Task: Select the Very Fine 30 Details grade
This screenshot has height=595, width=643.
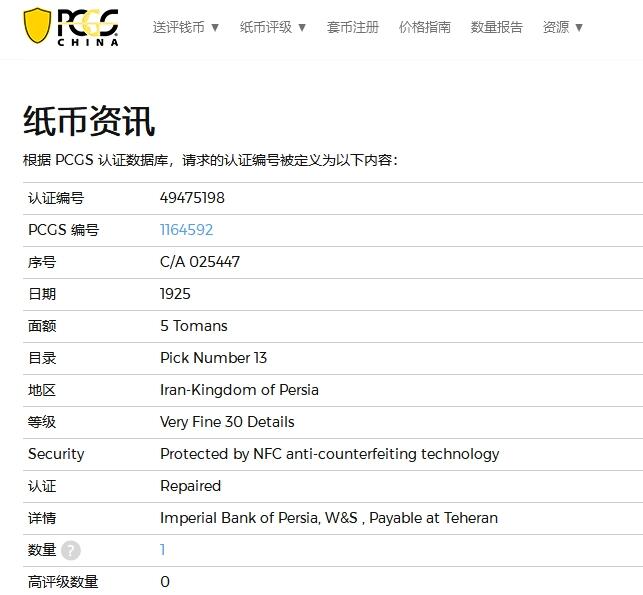Action: point(227,422)
